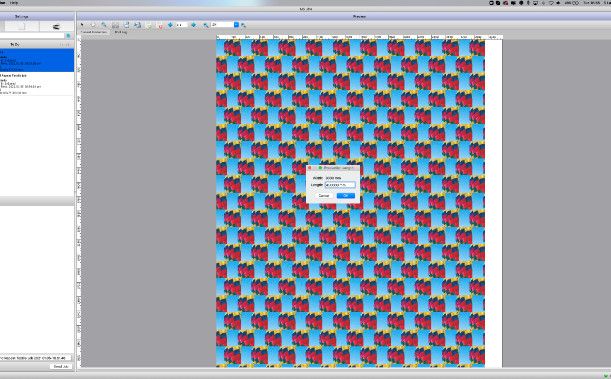611x379 pixels.
Task: Click the zoom-to-fit icon after the dropdown
Action: click(244, 25)
